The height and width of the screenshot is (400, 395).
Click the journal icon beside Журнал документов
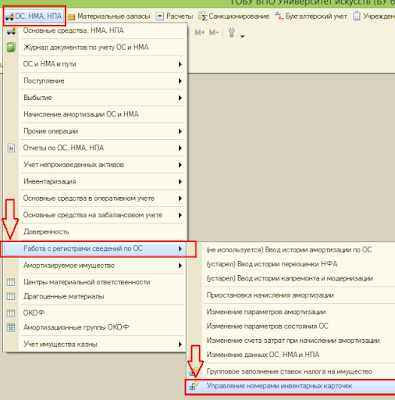click(x=11, y=47)
